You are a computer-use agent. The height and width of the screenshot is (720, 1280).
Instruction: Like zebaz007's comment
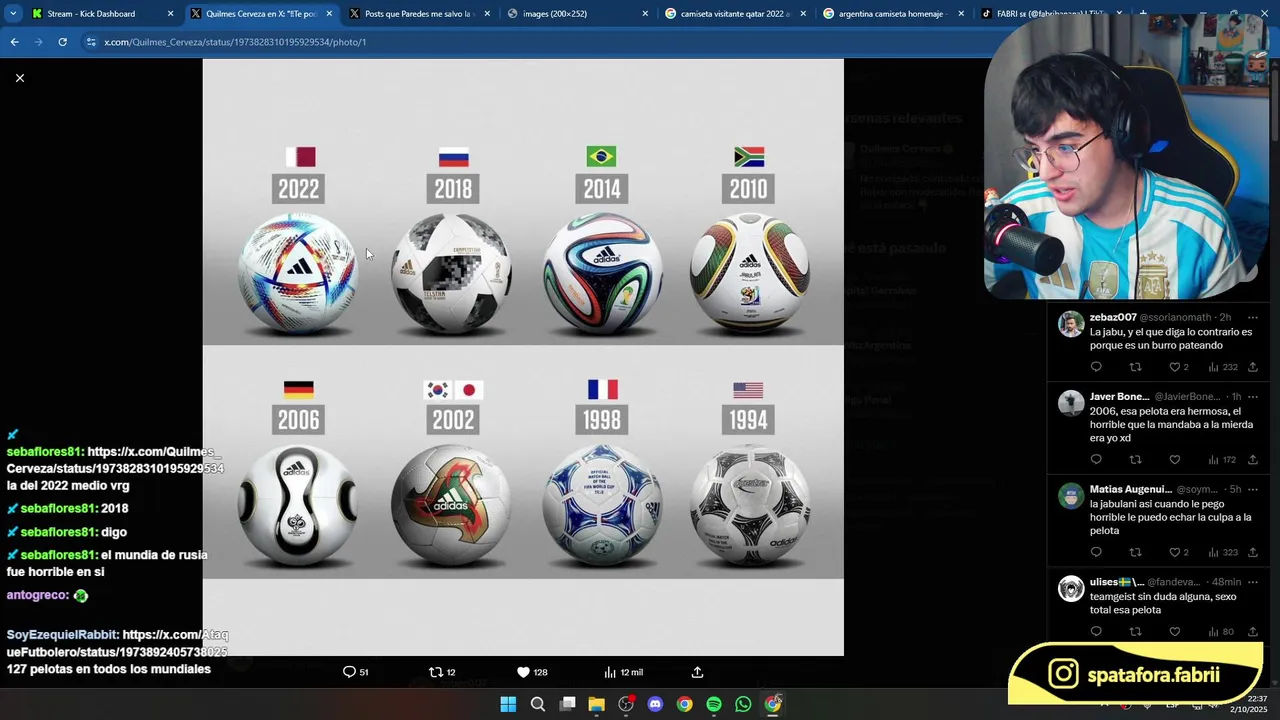(x=1178, y=367)
